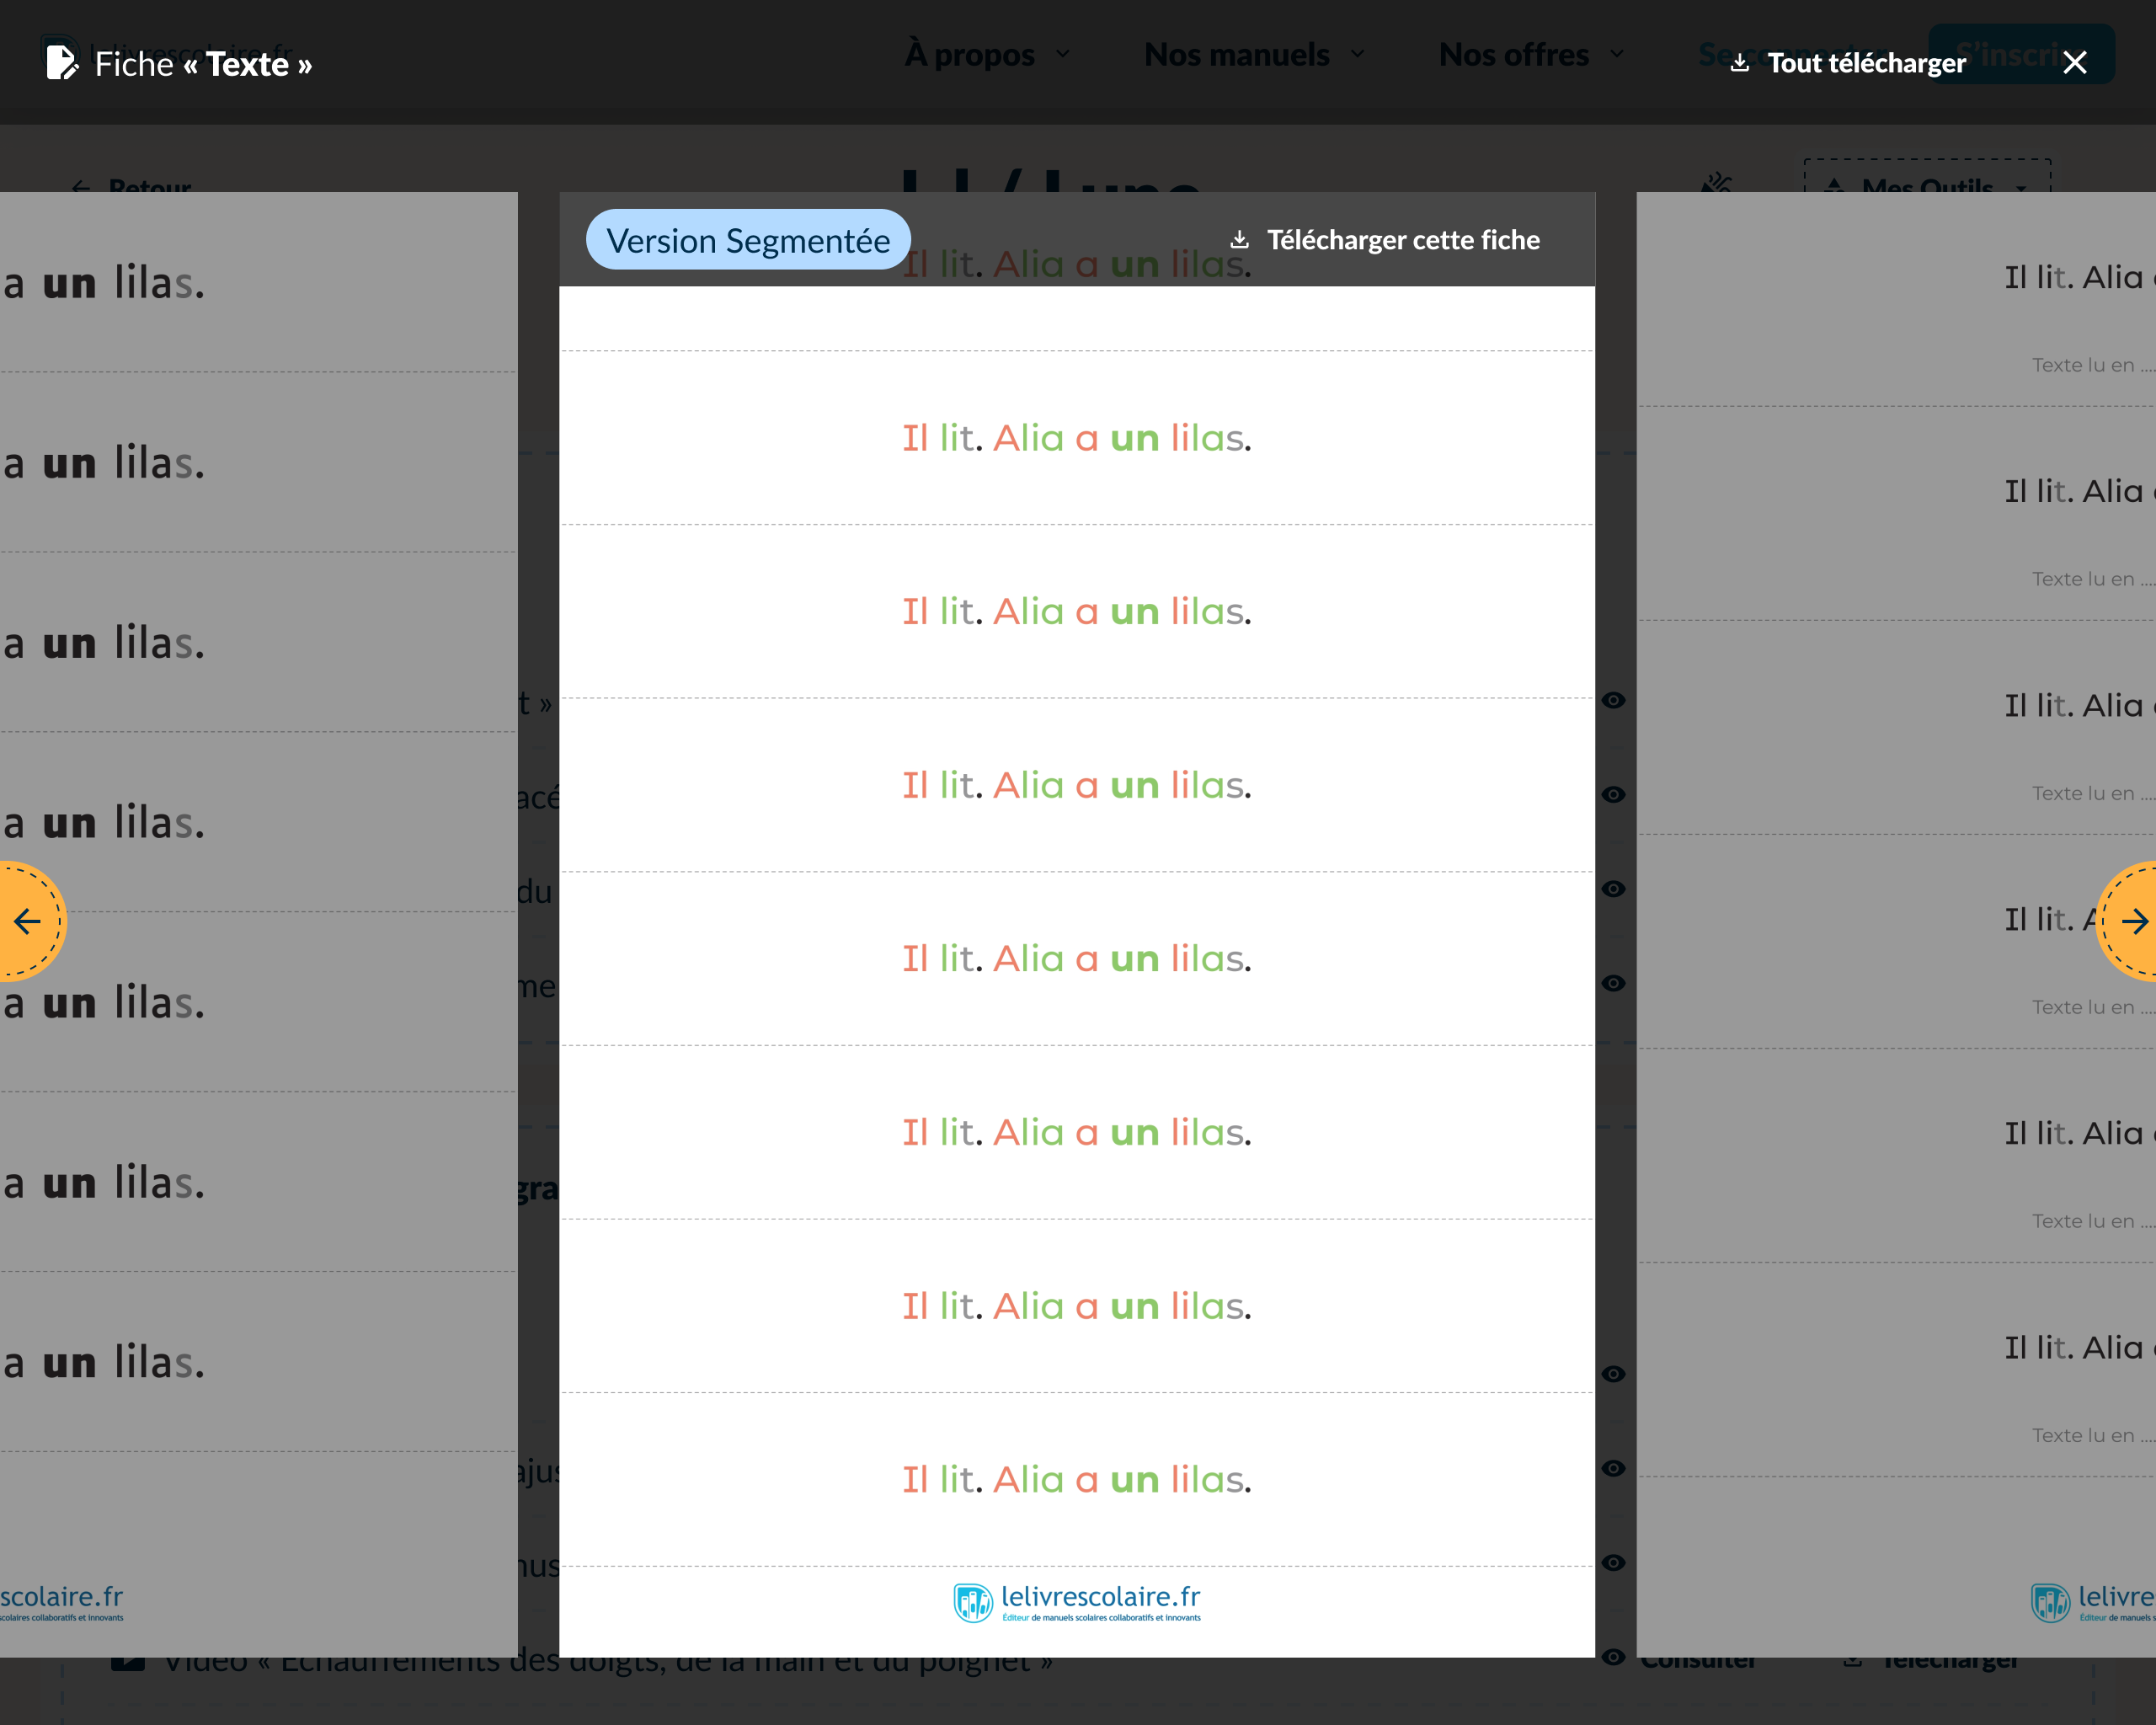
Task: Open the À propos menu in the background header
Action: coord(987,54)
